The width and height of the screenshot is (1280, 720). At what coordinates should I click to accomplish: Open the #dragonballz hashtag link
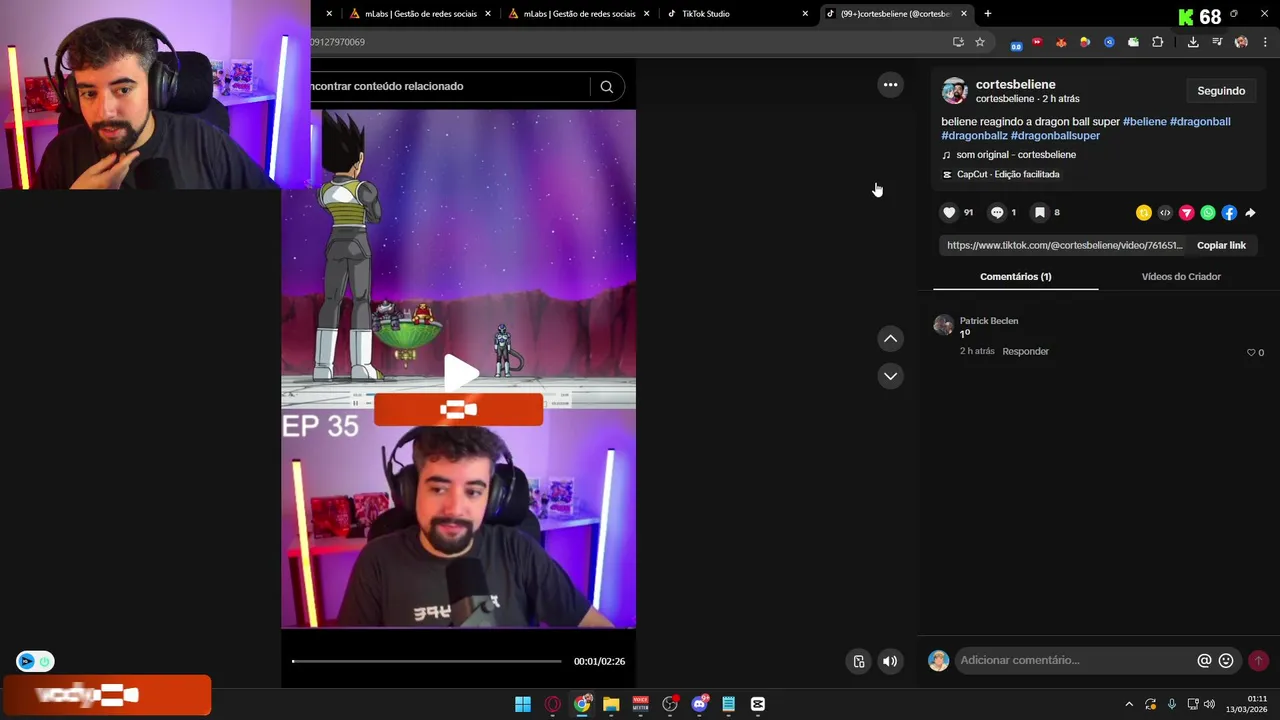(974, 136)
